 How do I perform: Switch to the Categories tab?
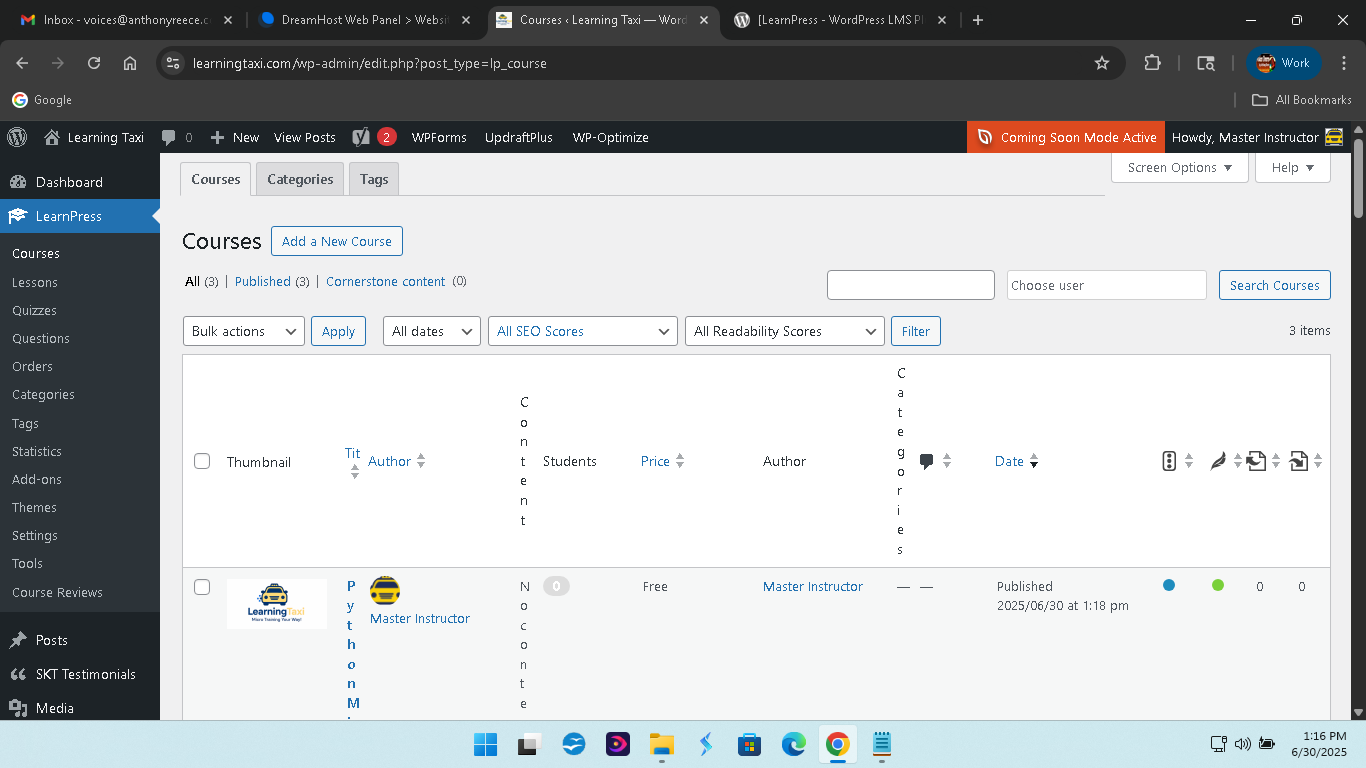(300, 179)
